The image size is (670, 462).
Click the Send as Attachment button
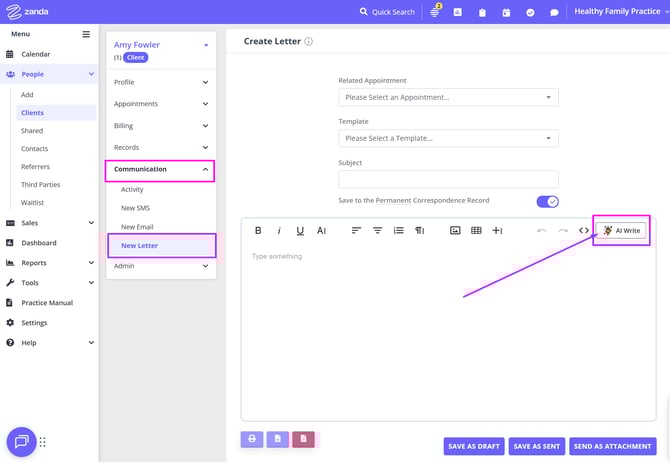[x=611, y=446]
